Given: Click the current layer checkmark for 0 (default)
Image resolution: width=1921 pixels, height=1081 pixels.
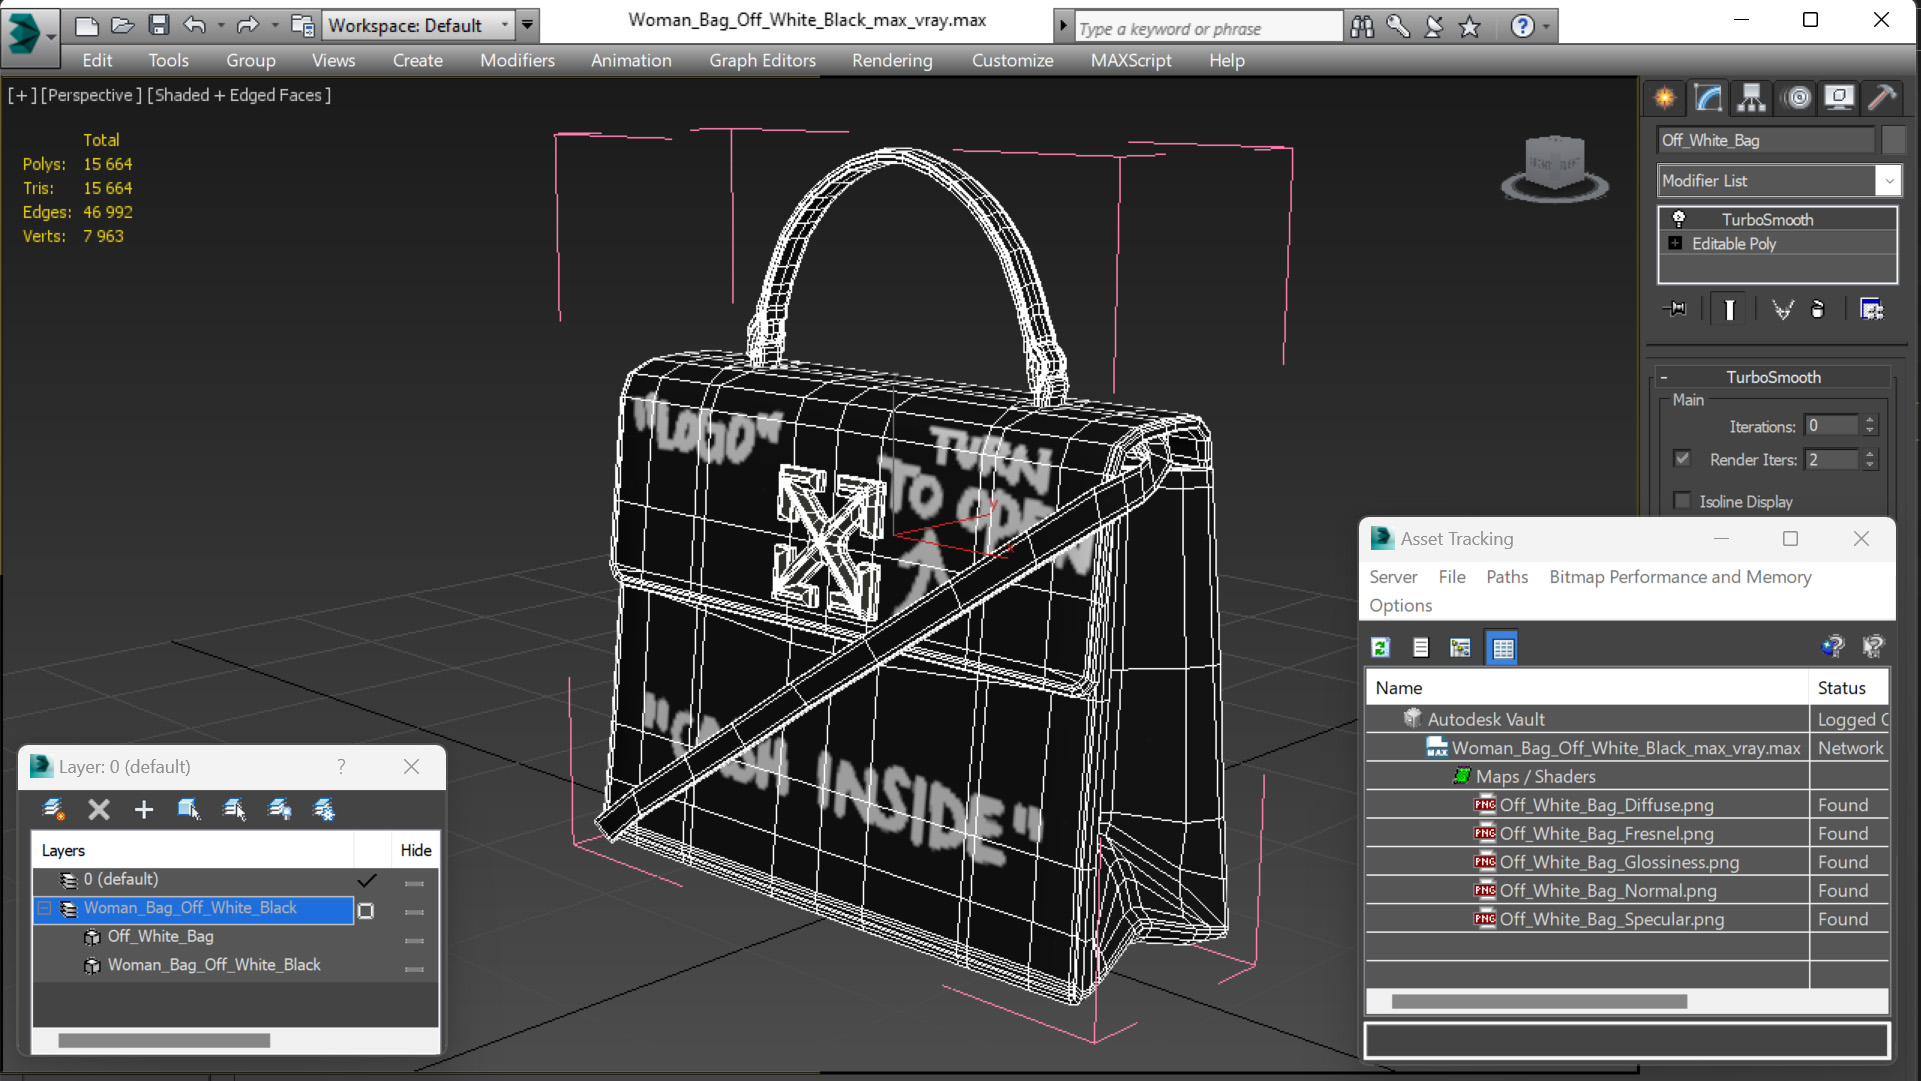Looking at the screenshot, I should [367, 880].
